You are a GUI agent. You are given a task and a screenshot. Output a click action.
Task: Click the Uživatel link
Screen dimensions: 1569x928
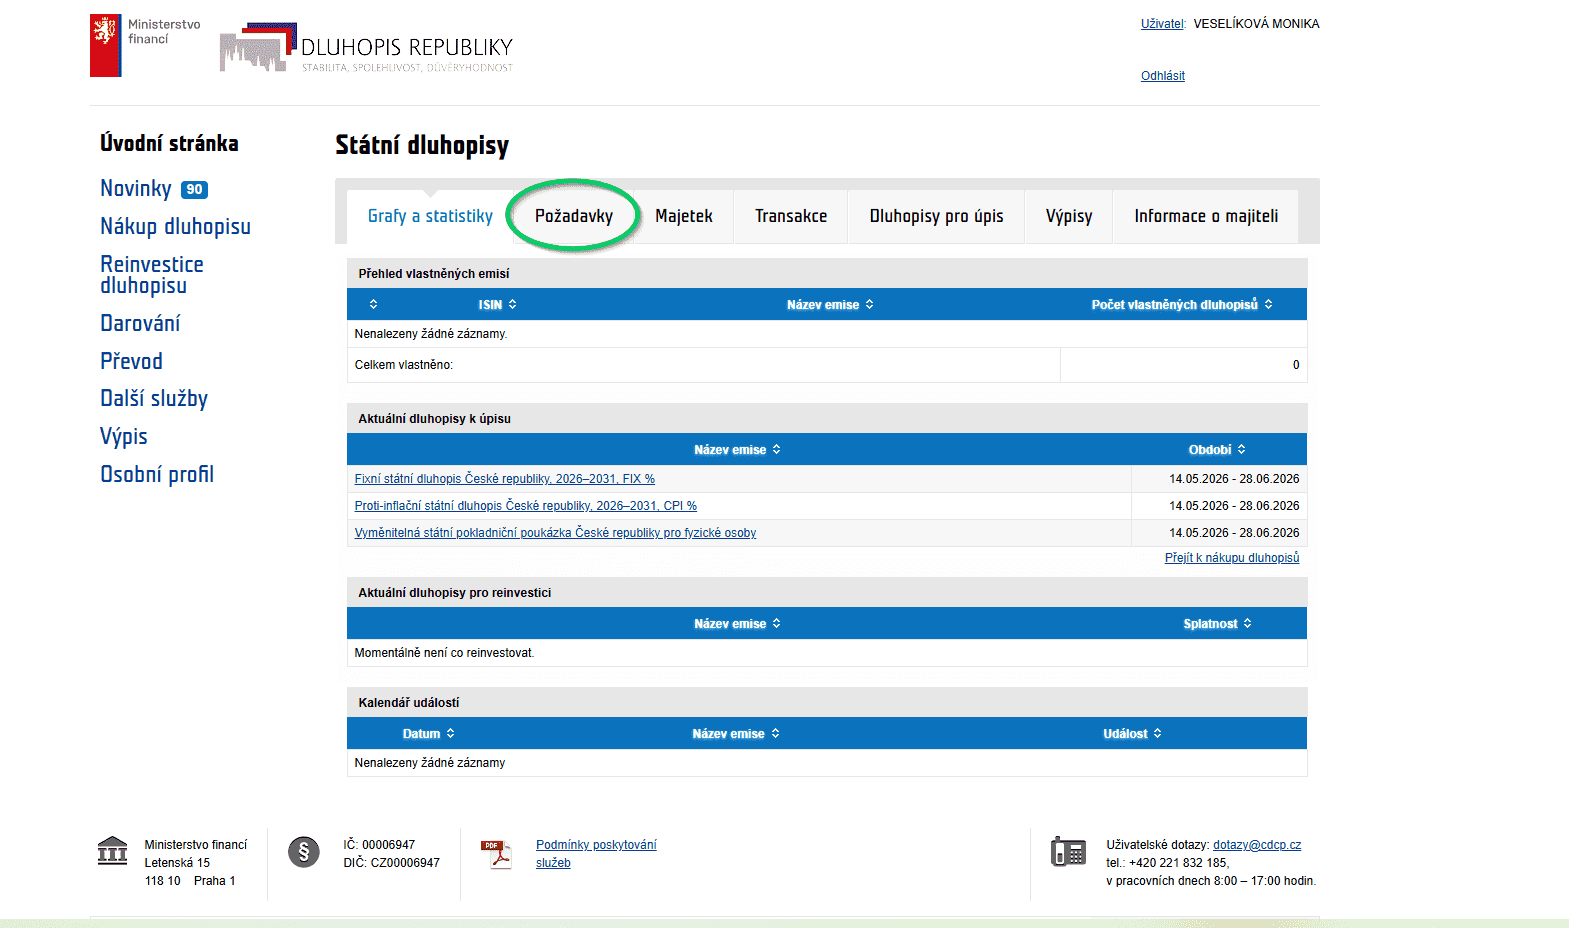(1163, 24)
